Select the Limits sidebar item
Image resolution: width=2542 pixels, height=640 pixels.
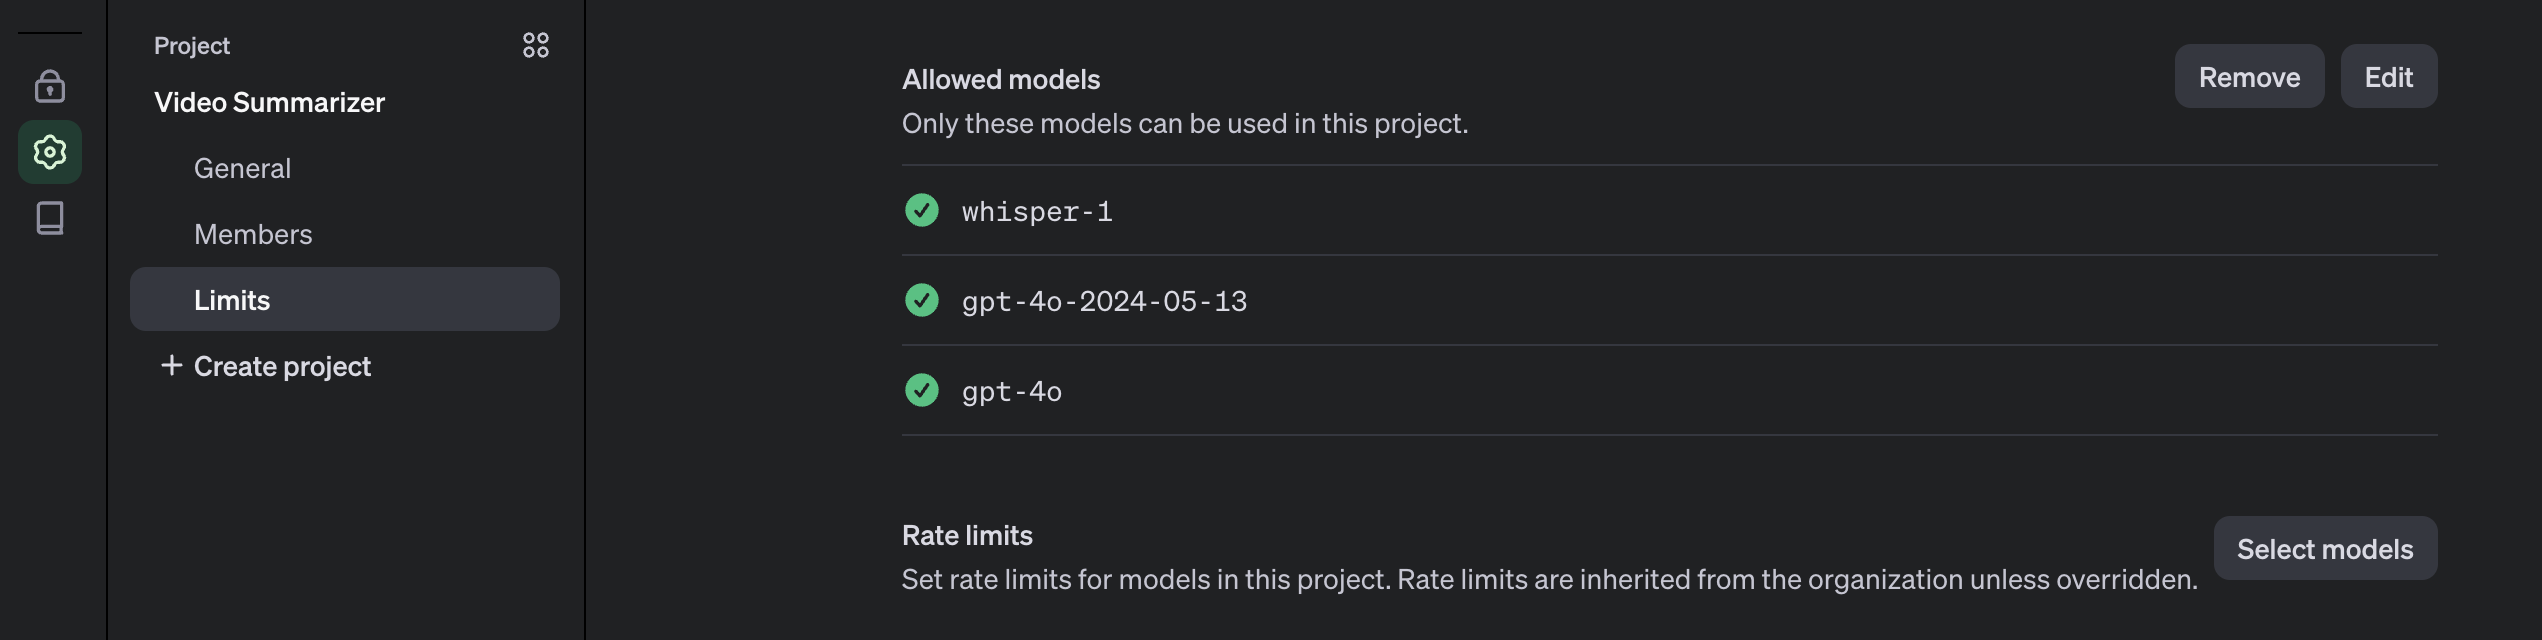click(x=232, y=300)
